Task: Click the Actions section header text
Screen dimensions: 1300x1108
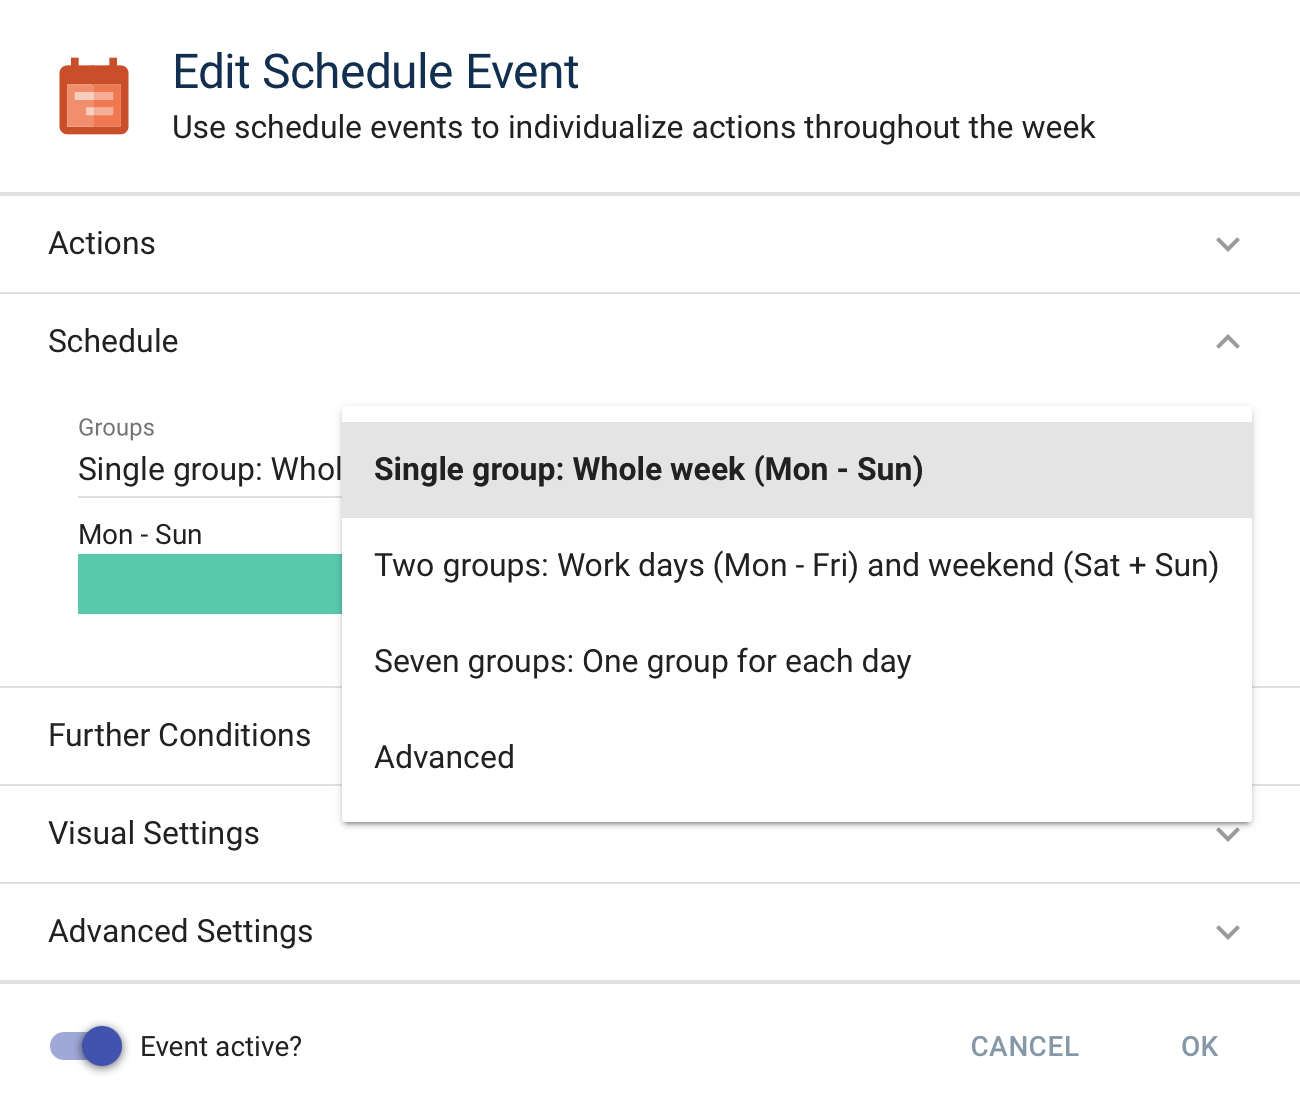Action: (101, 243)
